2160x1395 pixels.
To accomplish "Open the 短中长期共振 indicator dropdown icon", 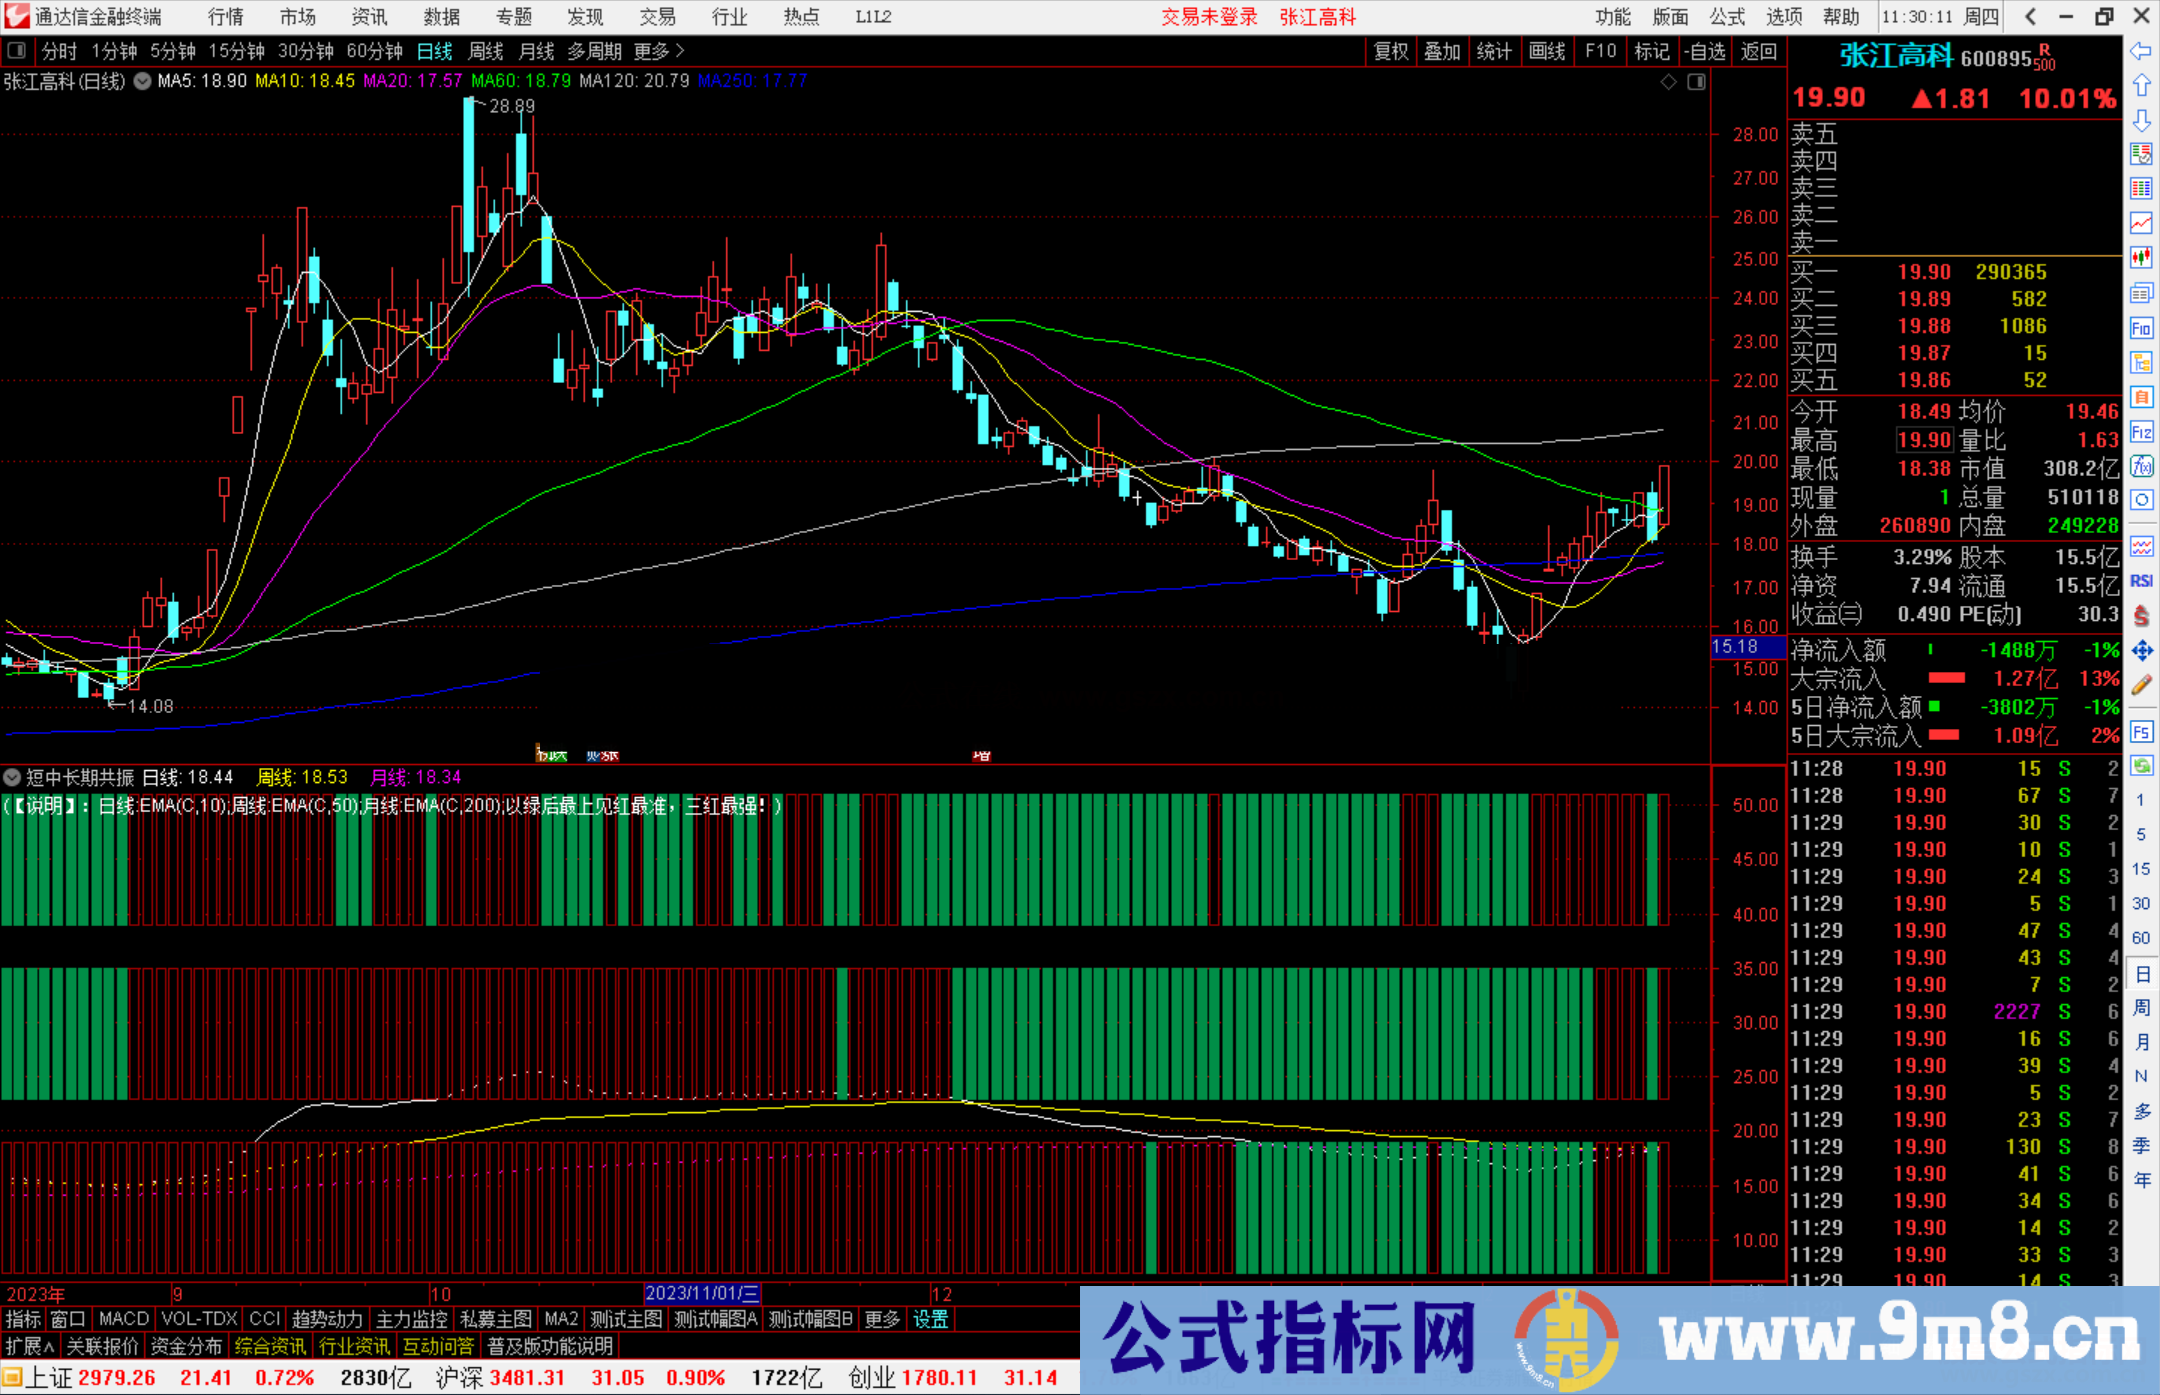I will click(12, 777).
